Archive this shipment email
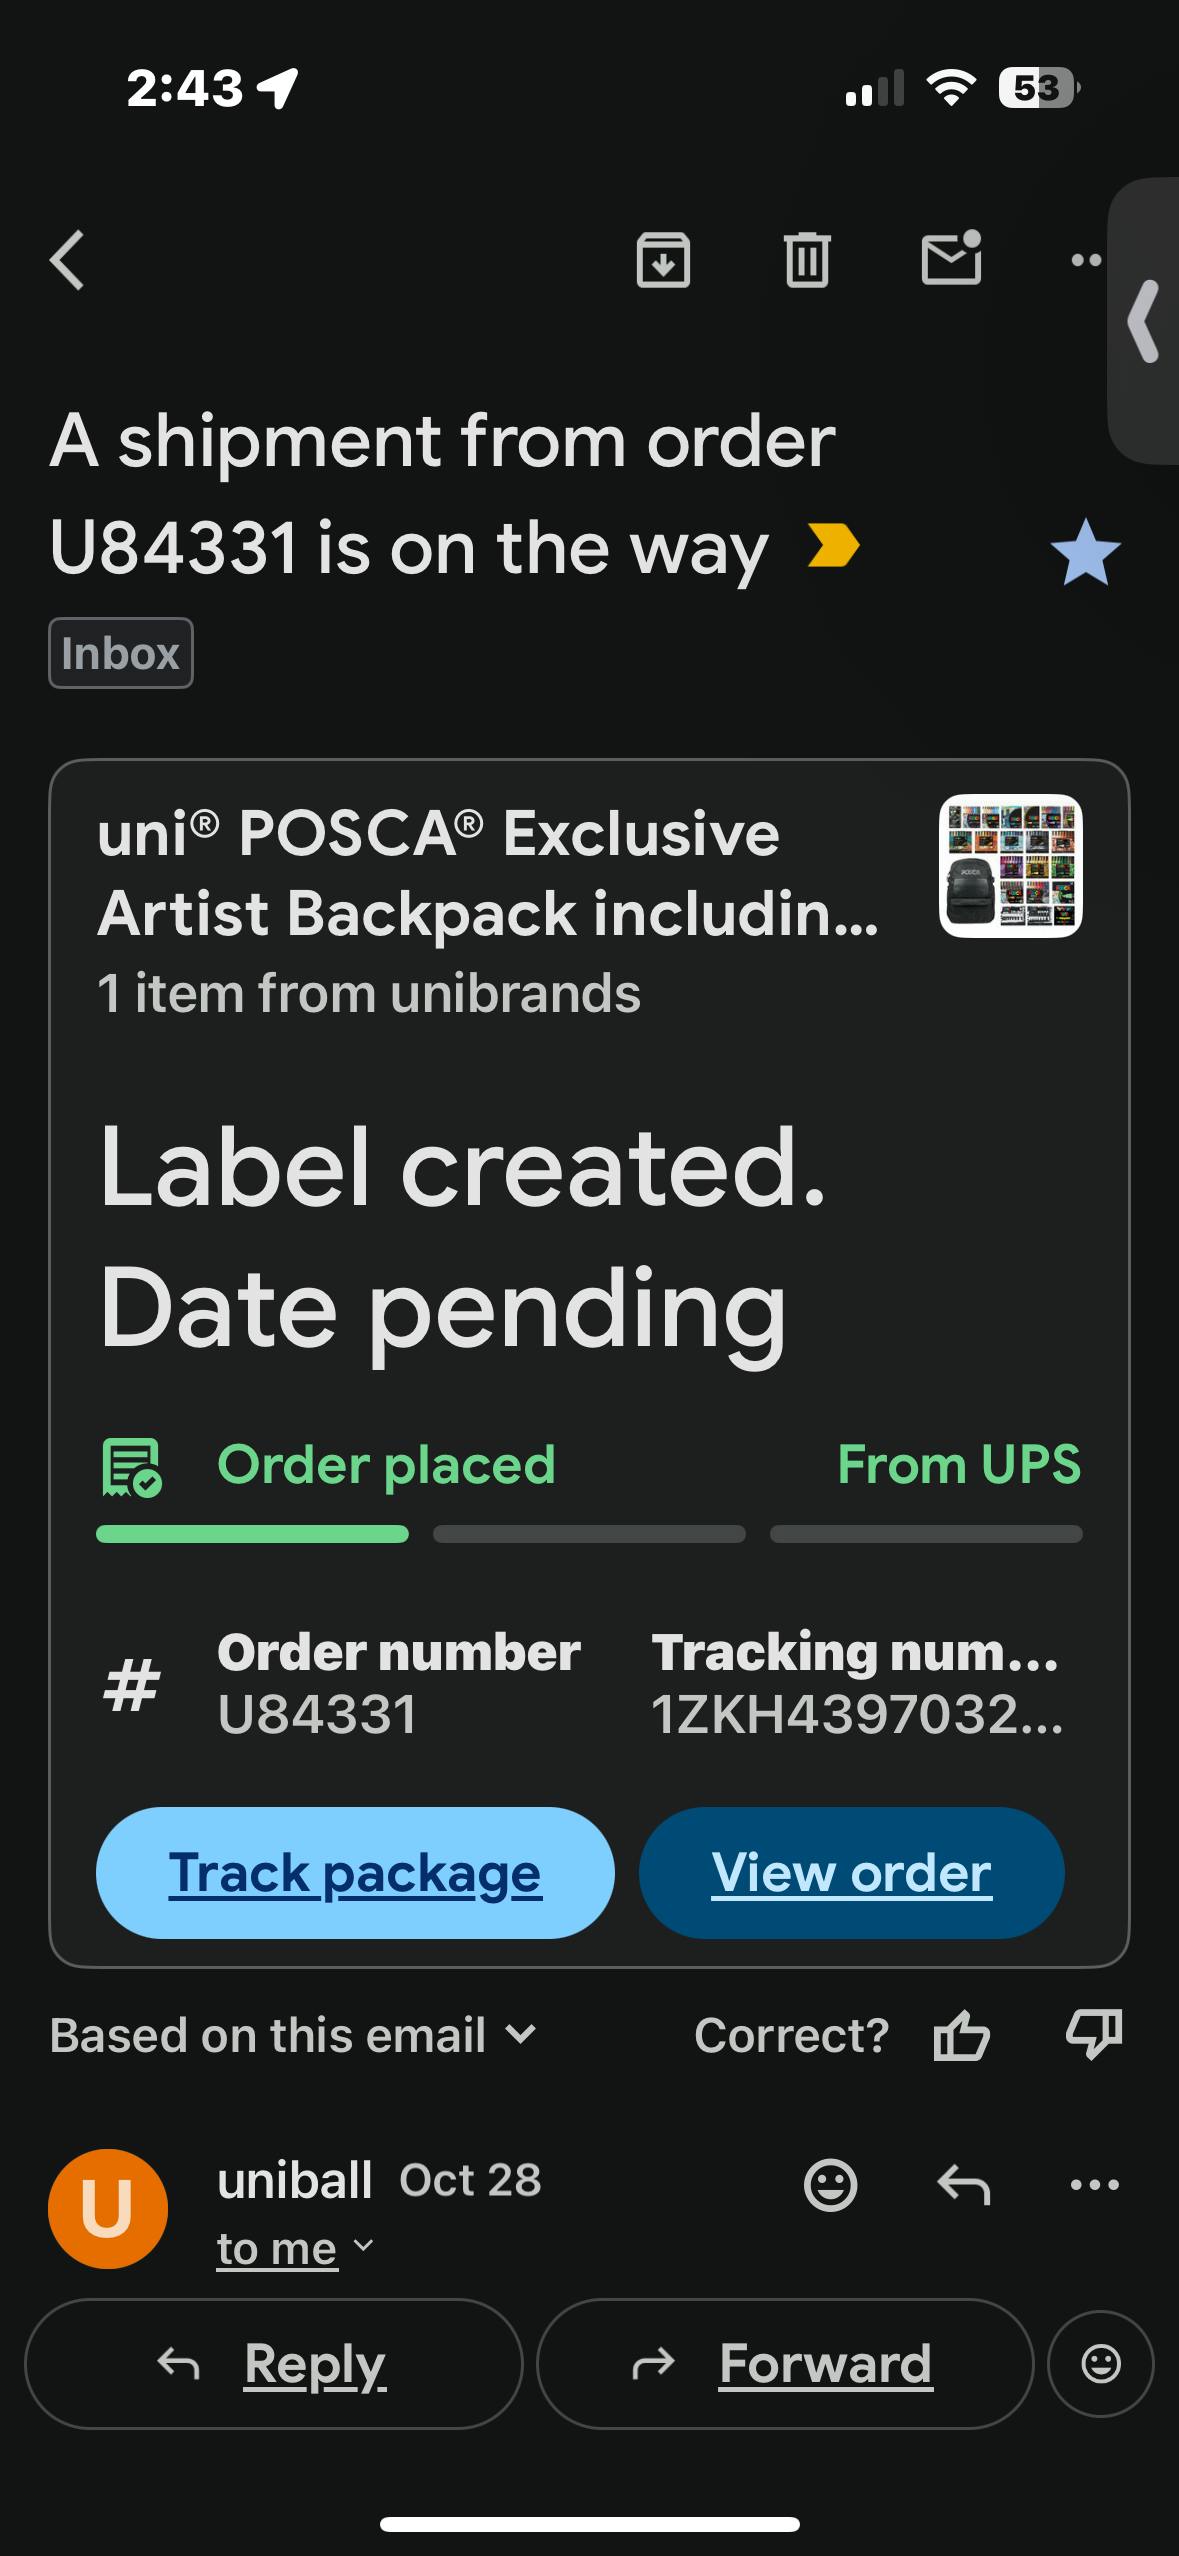Screen dimensions: 1179x2556 [663, 260]
